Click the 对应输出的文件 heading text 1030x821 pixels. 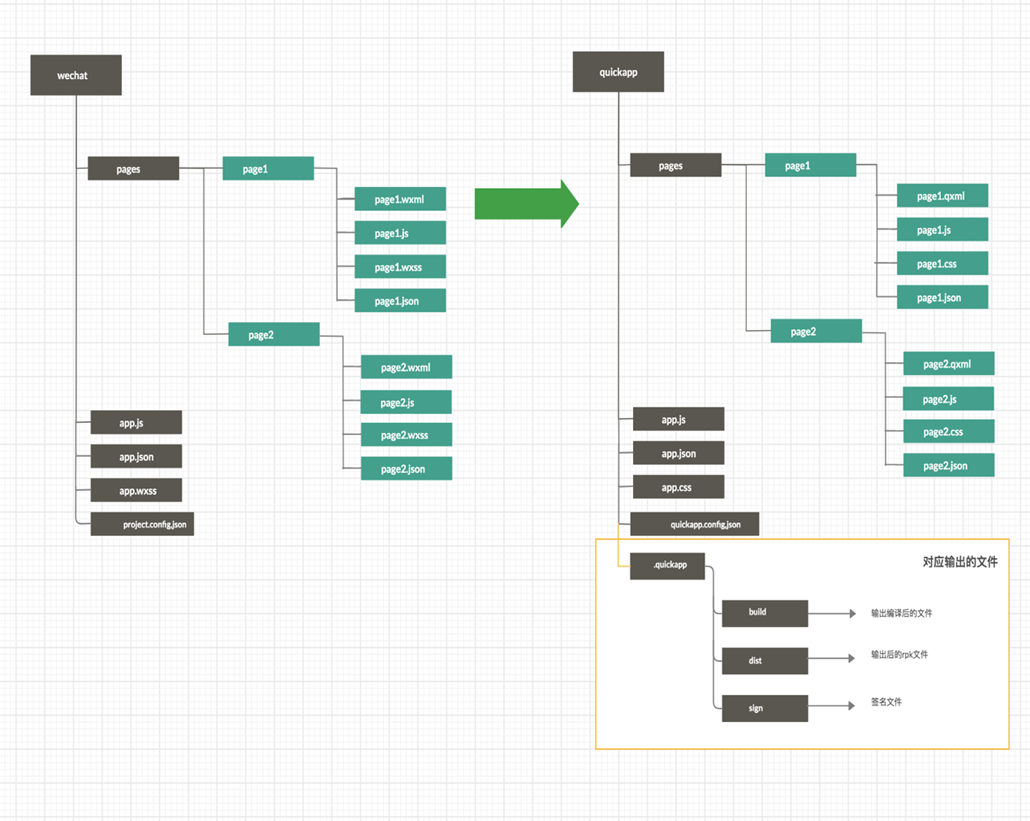(959, 562)
